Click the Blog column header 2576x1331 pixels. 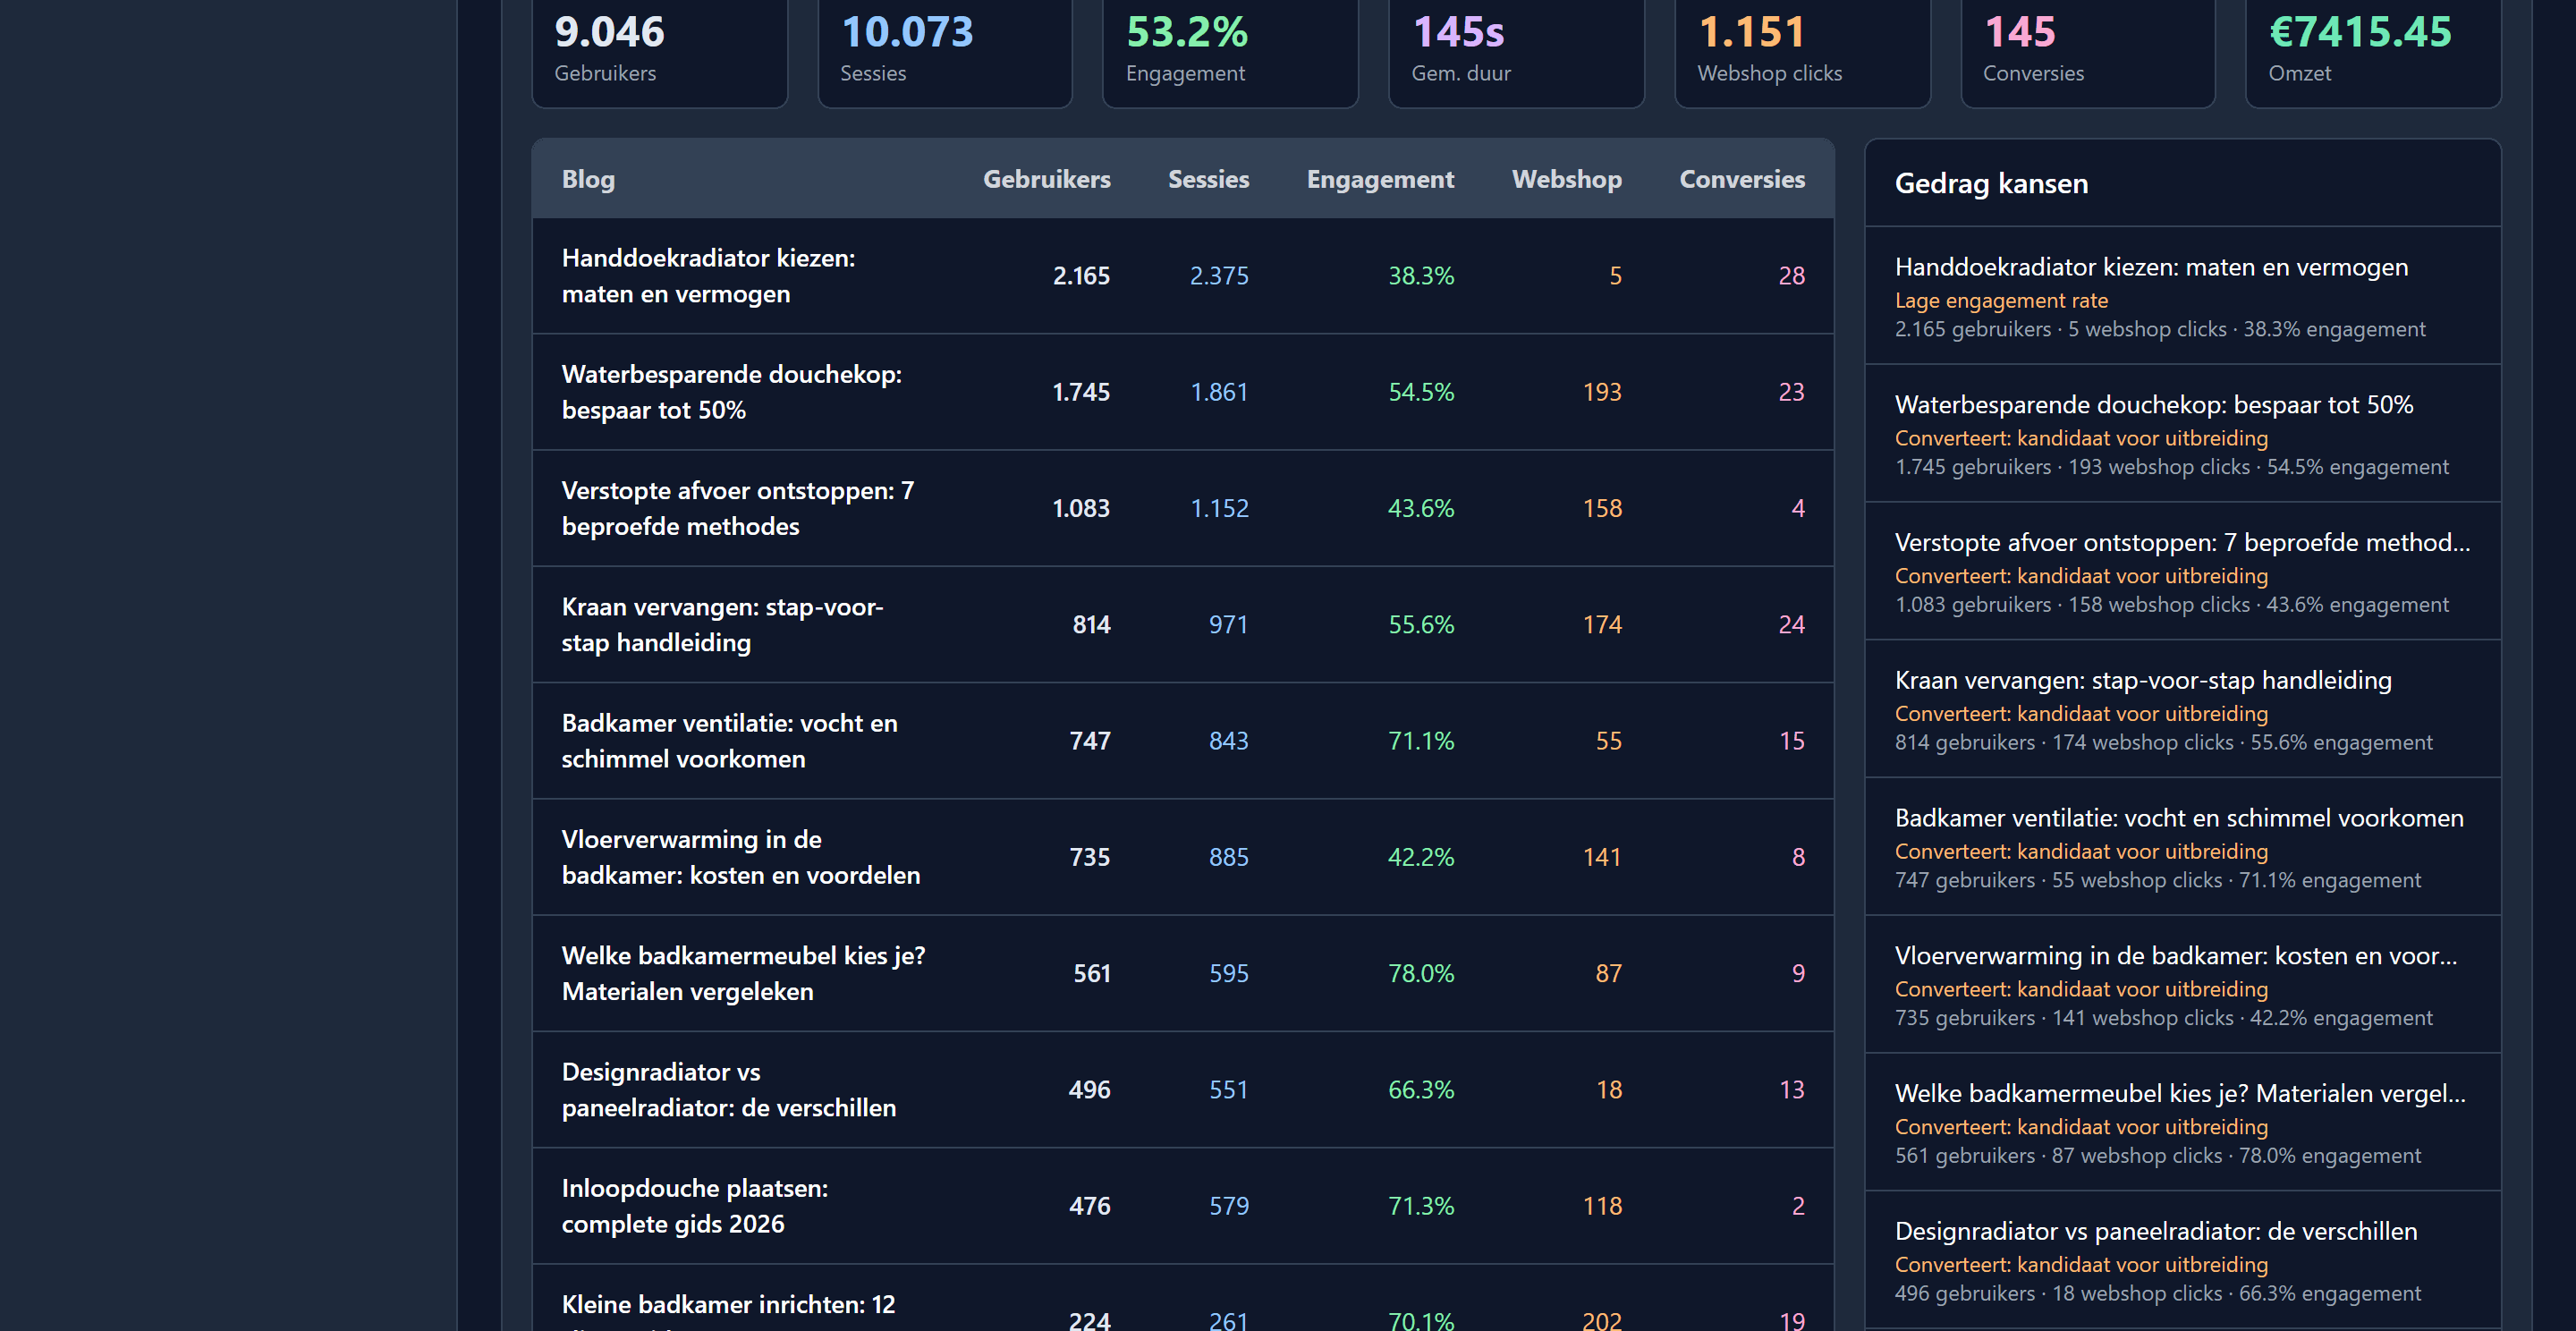point(588,179)
